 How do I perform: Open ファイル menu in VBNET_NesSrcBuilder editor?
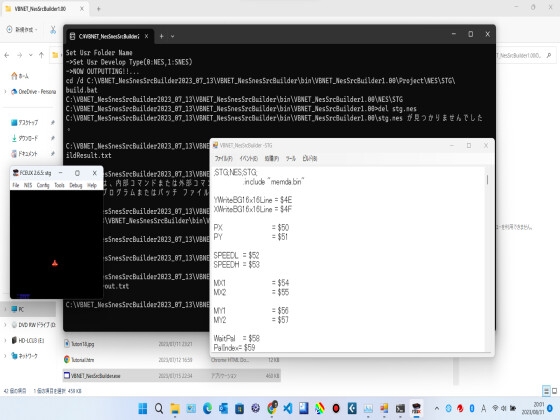223,158
